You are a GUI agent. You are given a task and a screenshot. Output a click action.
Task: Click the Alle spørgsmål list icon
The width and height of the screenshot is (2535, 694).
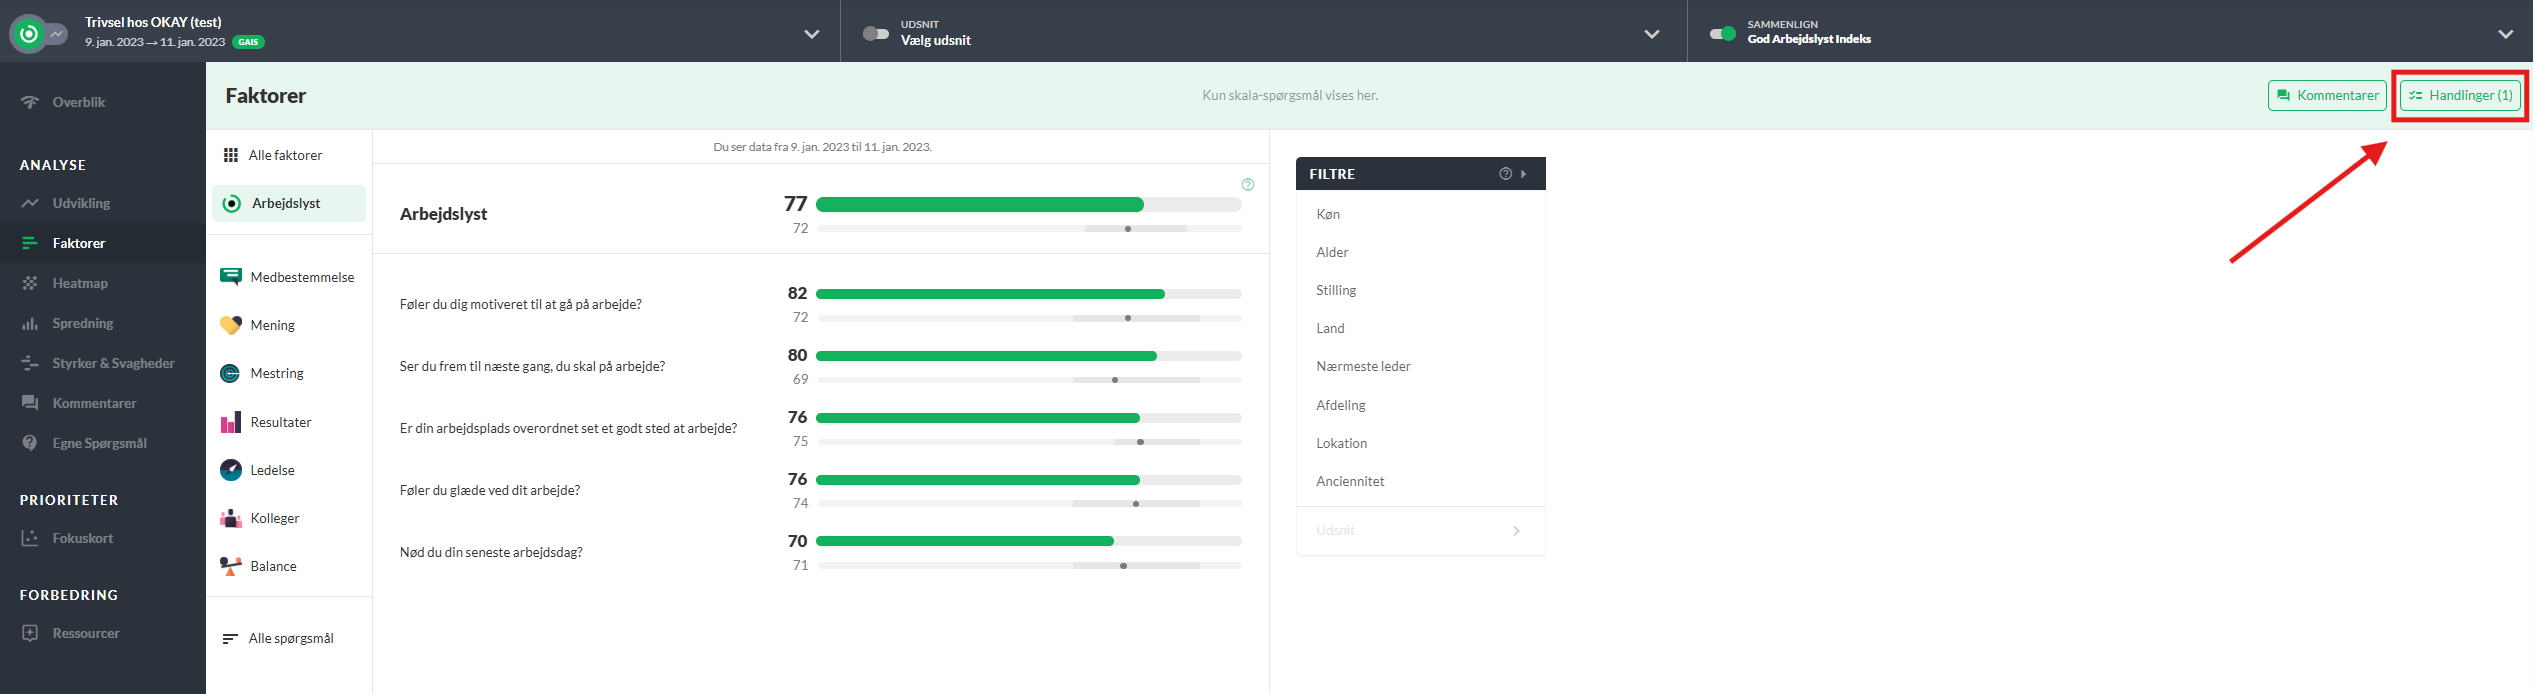(230, 638)
